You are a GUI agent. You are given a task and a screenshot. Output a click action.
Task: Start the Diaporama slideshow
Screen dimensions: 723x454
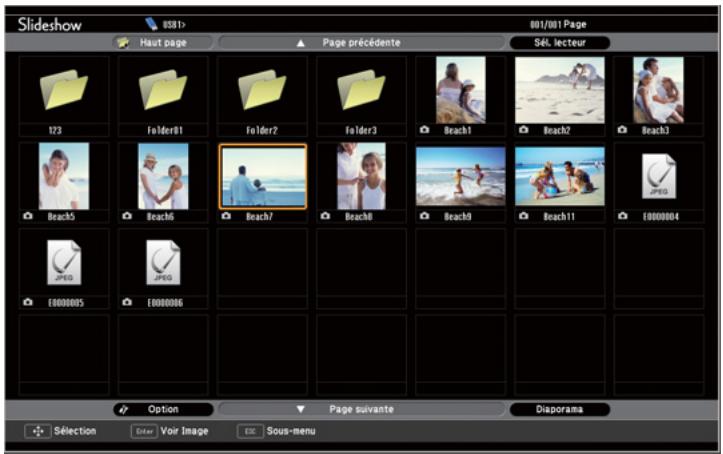point(560,409)
